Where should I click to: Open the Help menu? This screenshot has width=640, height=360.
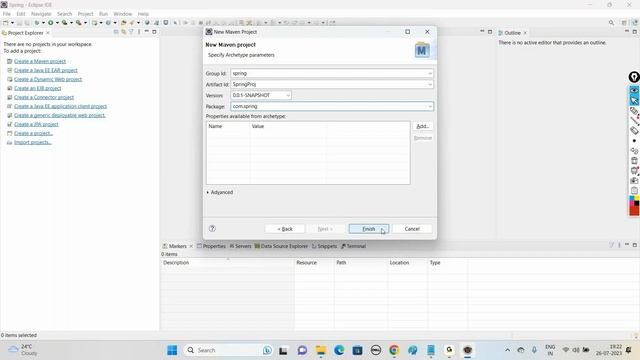tap(143, 14)
